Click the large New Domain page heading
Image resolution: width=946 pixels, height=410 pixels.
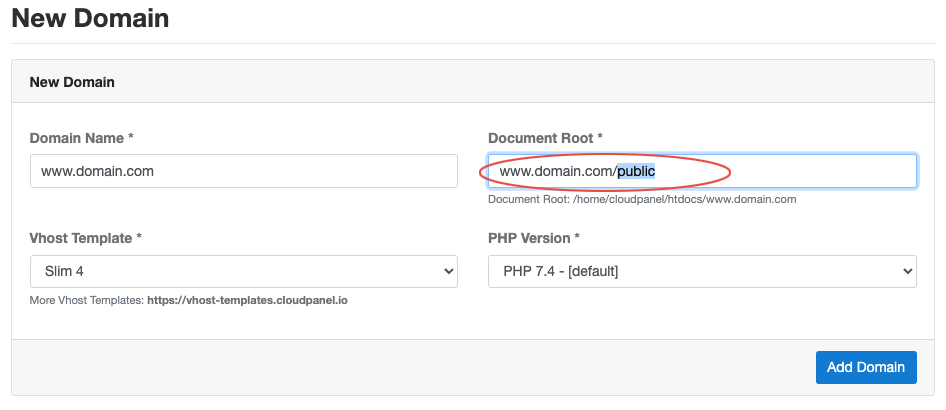pos(90,18)
